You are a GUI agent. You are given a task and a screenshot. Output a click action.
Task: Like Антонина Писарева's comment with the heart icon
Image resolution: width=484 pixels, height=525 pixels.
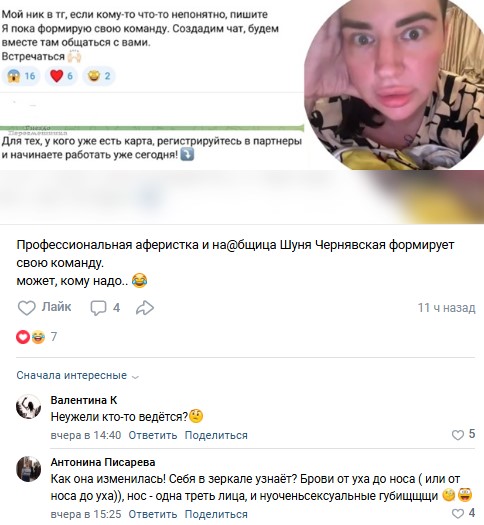tap(458, 513)
